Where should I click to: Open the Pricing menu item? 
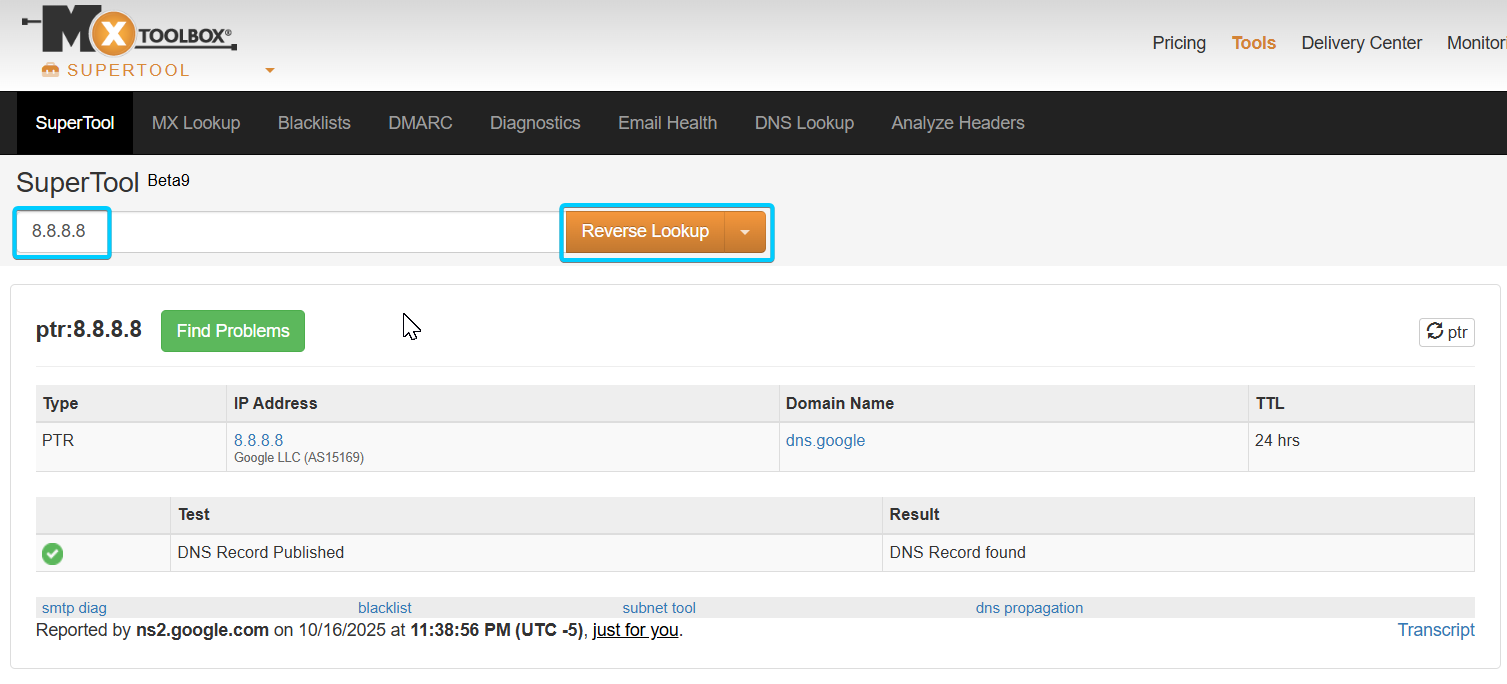point(1179,43)
